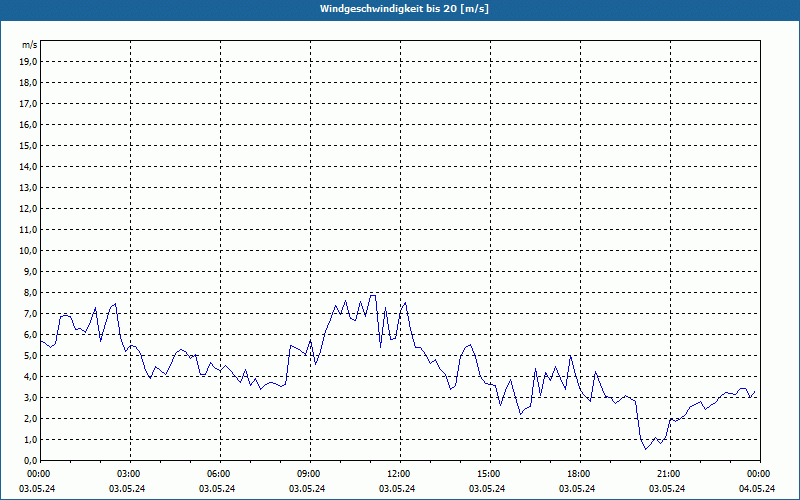The image size is (800, 500).
Task: Click the 2,0 y-axis value
Action: point(30,418)
